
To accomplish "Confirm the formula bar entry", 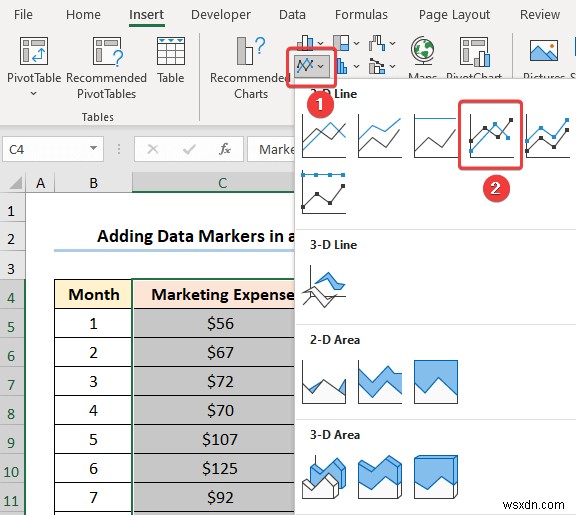I will click(x=189, y=149).
